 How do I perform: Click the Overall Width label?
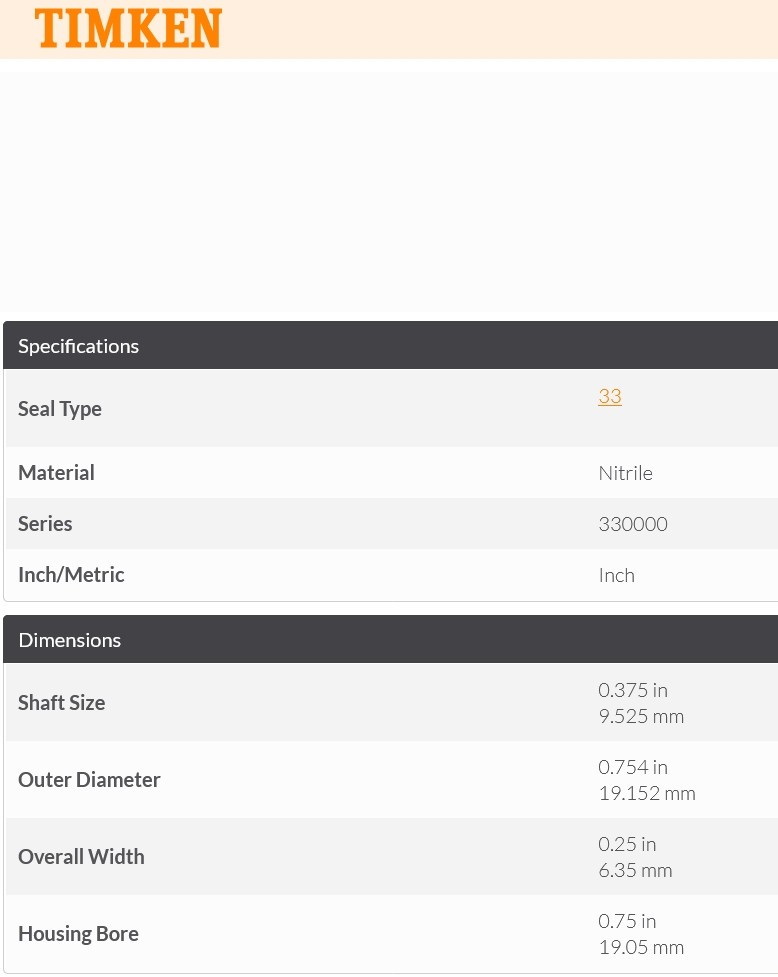(81, 857)
